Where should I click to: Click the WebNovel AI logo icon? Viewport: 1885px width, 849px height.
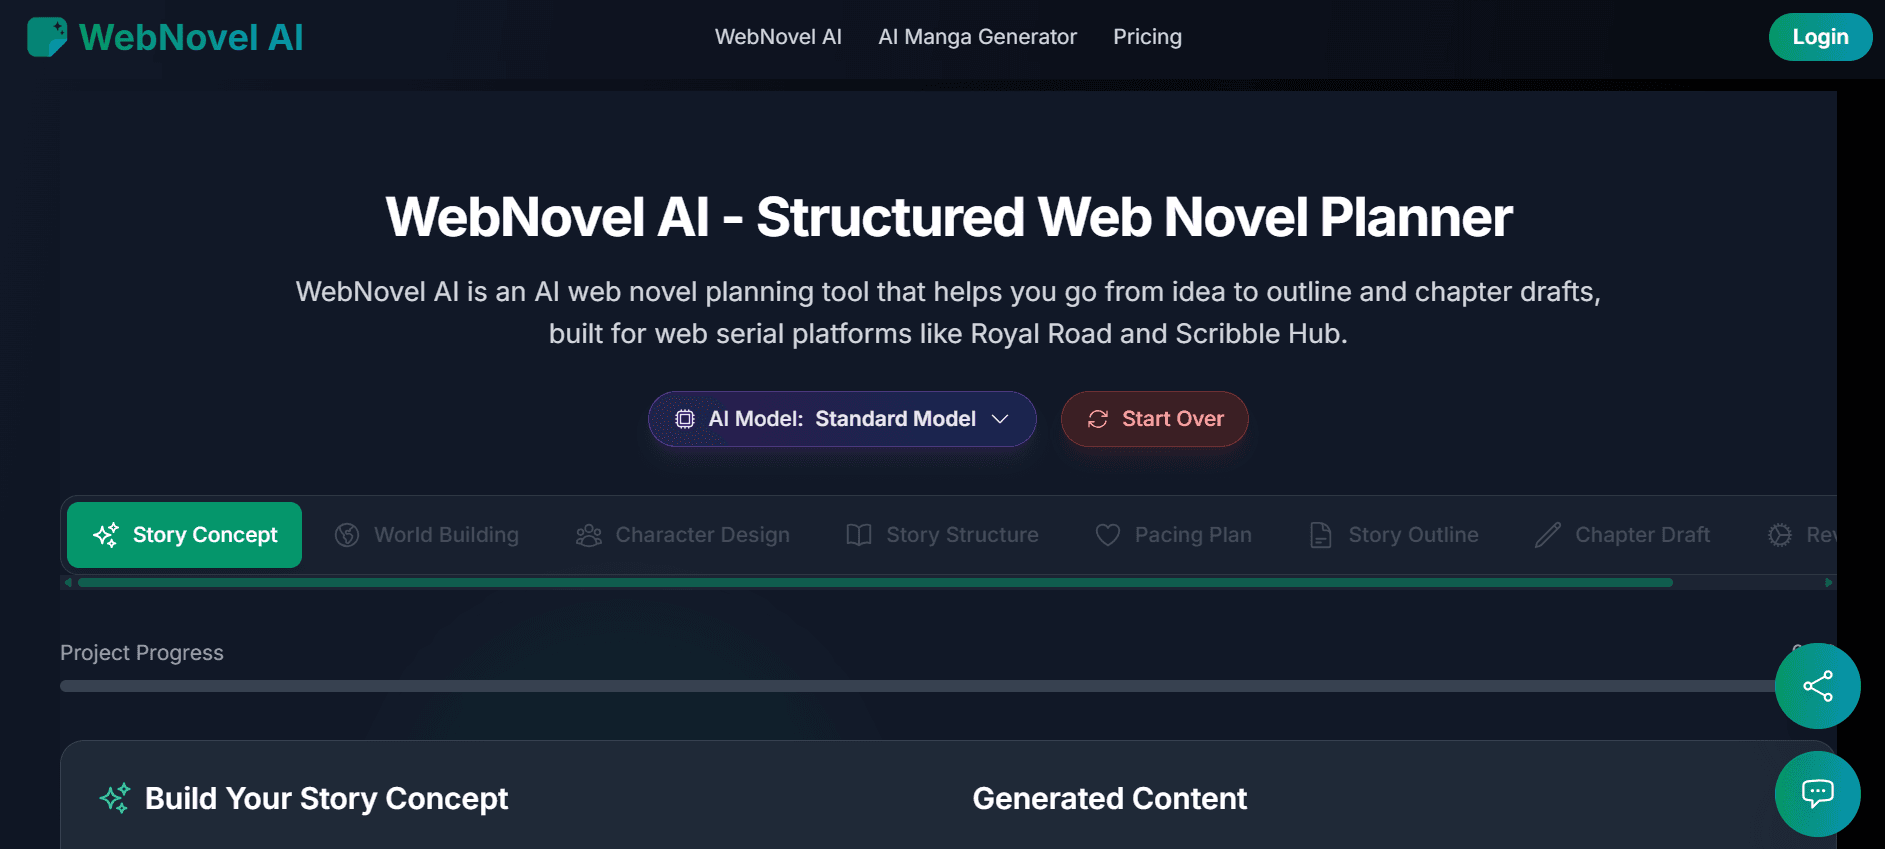pyautogui.click(x=47, y=37)
